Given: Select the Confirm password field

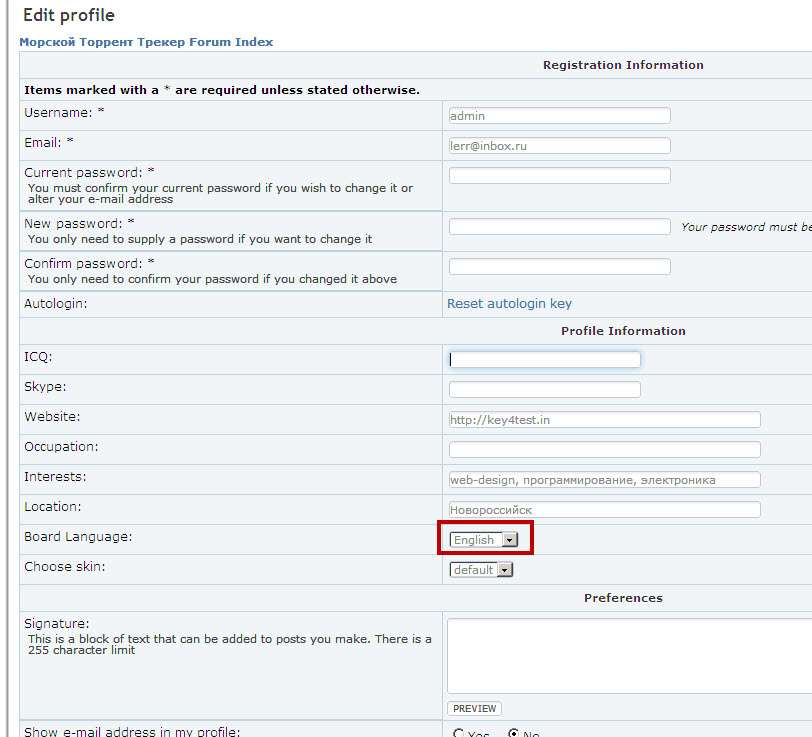Looking at the screenshot, I should 559,267.
